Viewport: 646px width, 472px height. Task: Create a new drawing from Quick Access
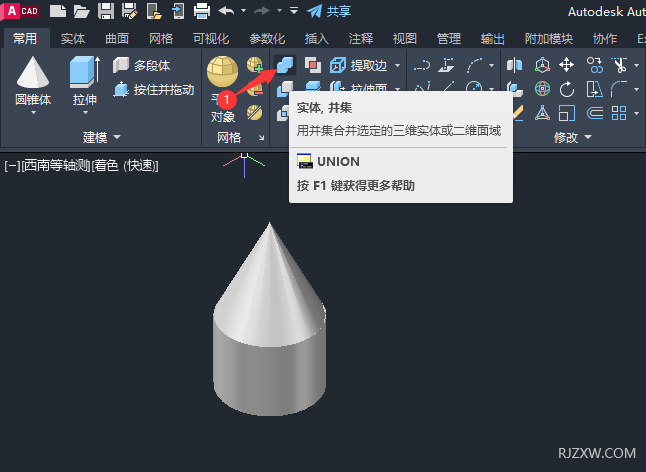pyautogui.click(x=58, y=11)
